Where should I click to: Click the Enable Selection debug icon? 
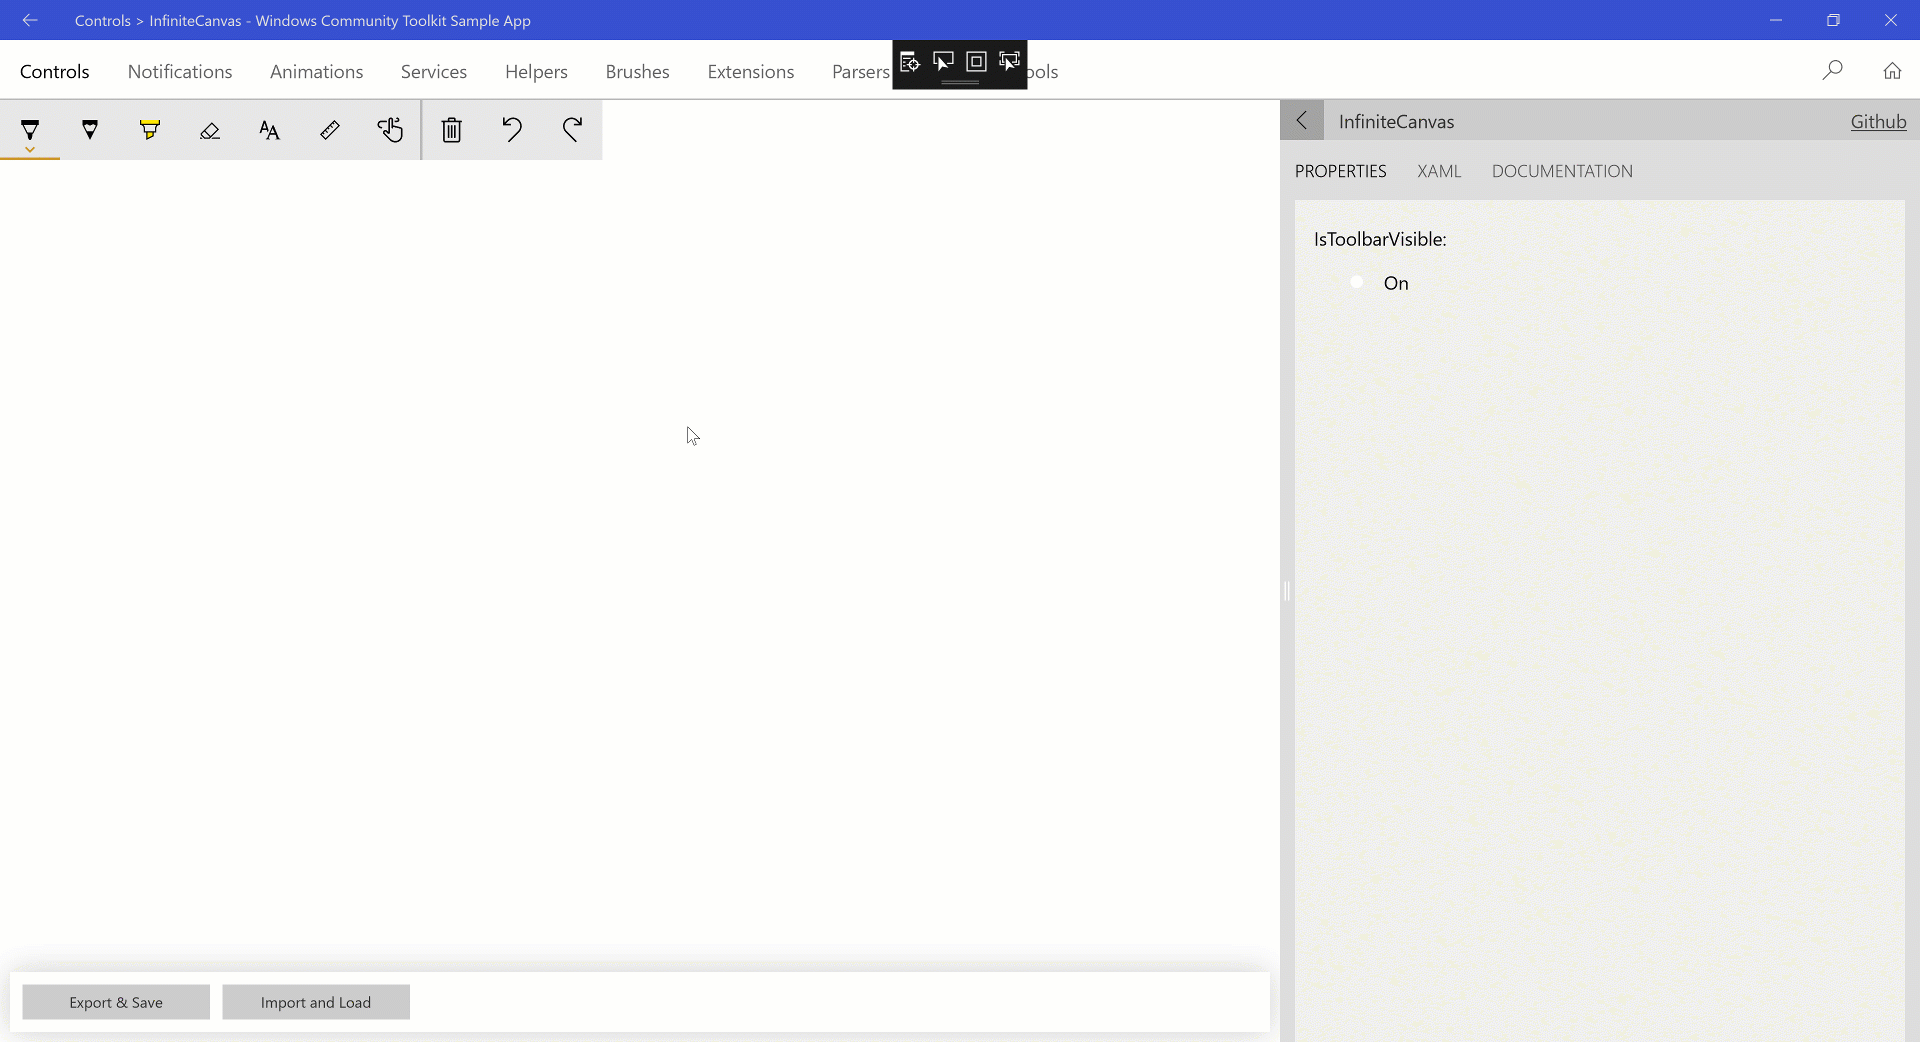click(x=943, y=62)
